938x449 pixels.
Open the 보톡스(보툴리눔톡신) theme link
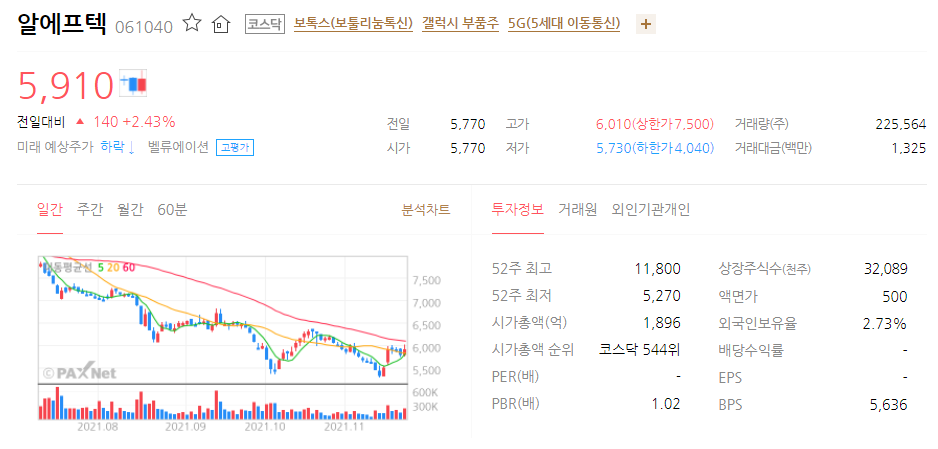point(354,24)
